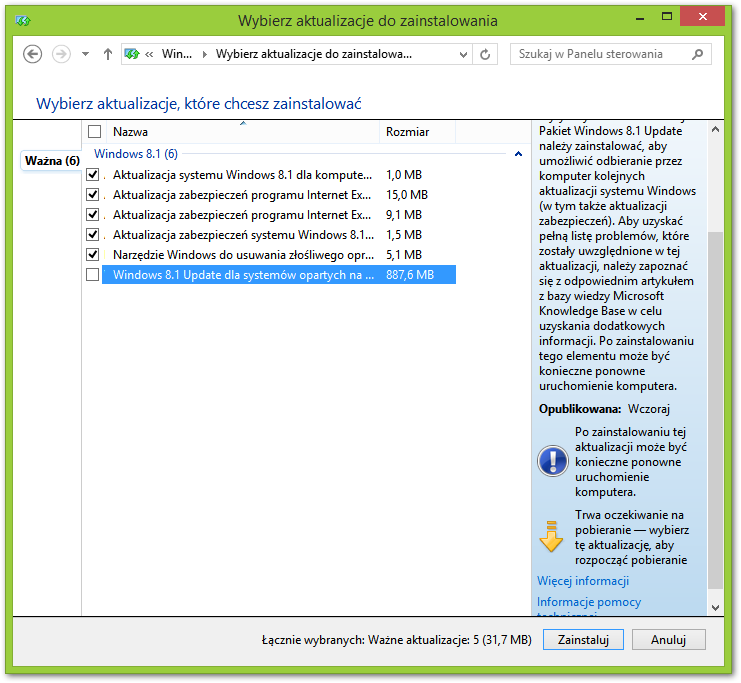Image resolution: width=741 pixels, height=683 pixels.
Task: Click the yellow download arrow icon
Action: pyautogui.click(x=551, y=537)
